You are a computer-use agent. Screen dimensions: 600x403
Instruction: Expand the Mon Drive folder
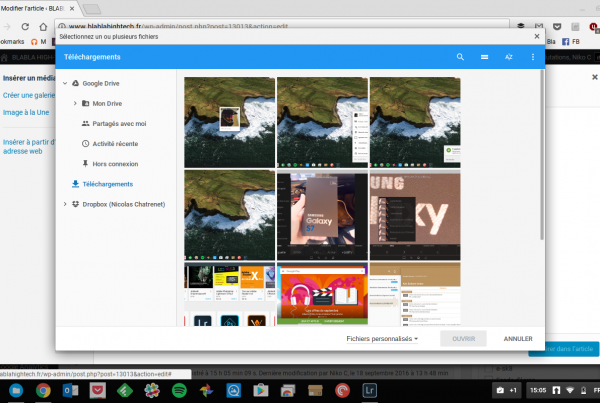[x=75, y=103]
